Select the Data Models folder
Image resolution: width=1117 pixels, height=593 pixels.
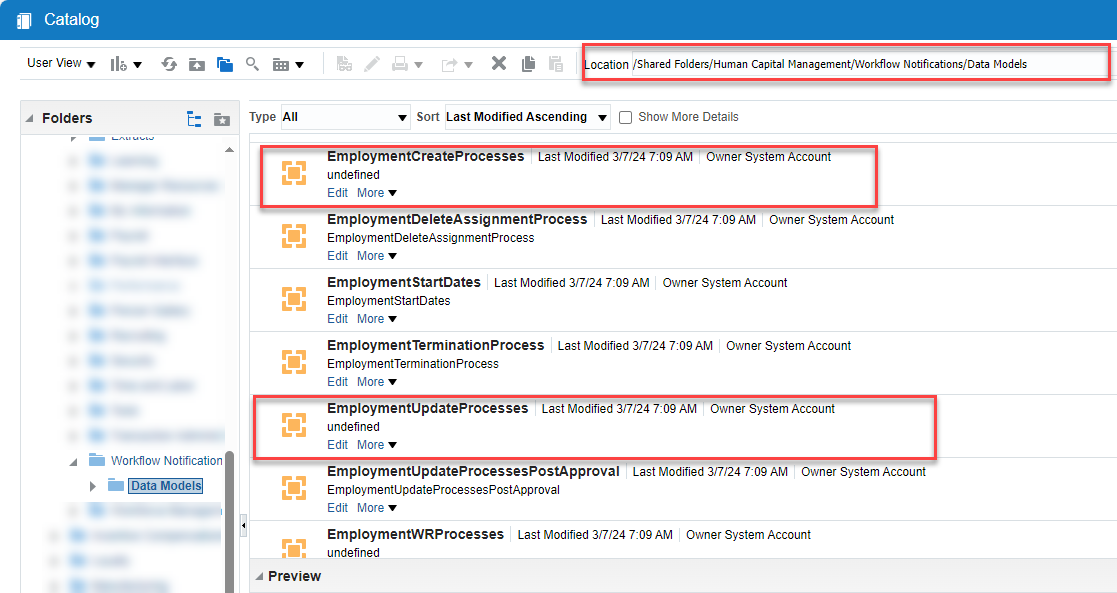(164, 485)
